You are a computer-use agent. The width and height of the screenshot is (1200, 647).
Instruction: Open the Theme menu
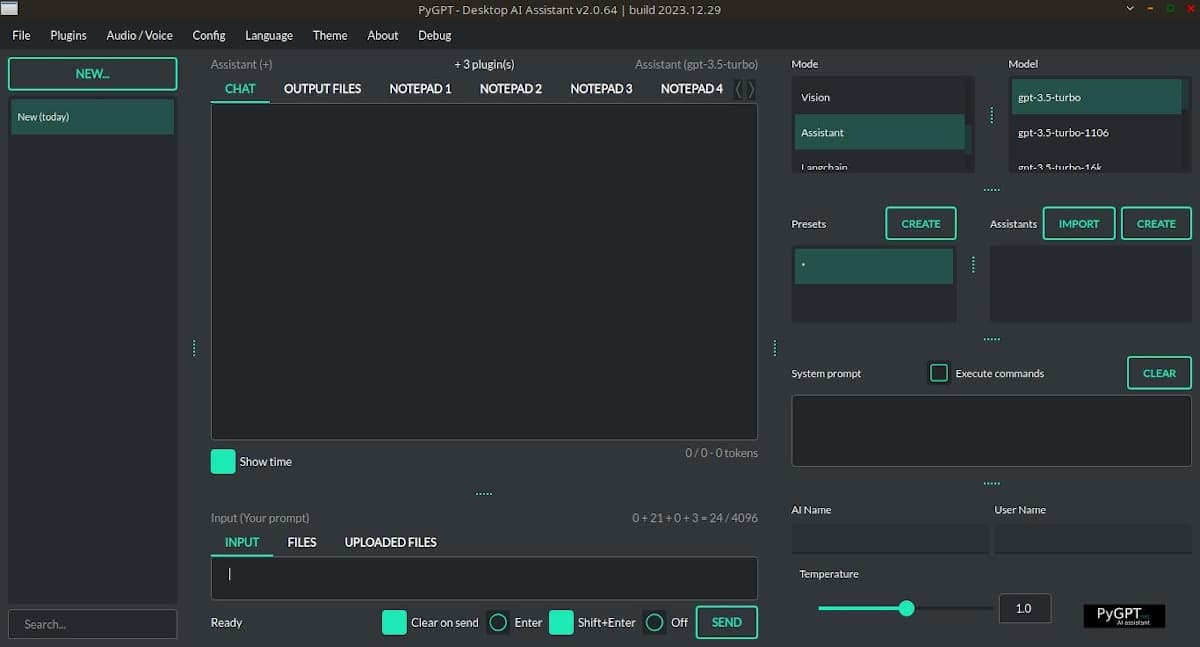330,35
